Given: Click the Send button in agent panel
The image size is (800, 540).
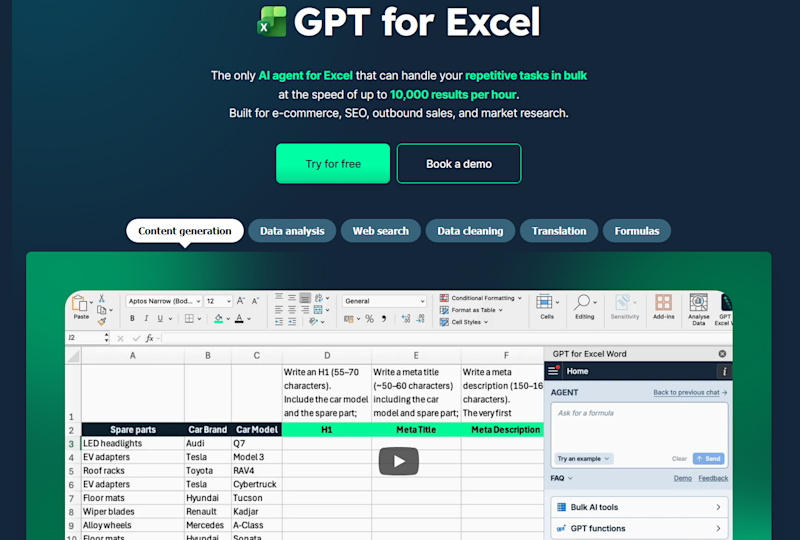Looking at the screenshot, I should [x=709, y=459].
